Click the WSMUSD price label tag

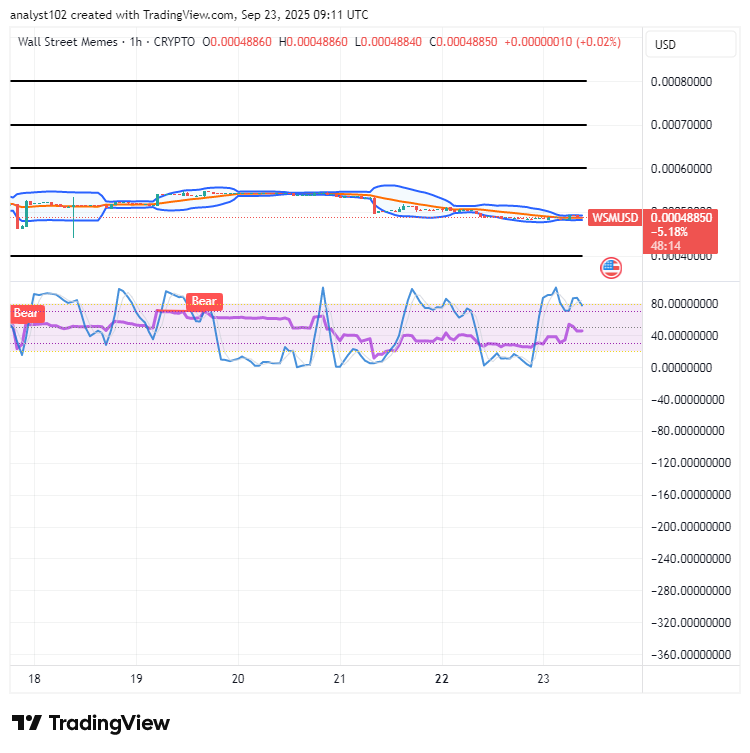[615, 218]
